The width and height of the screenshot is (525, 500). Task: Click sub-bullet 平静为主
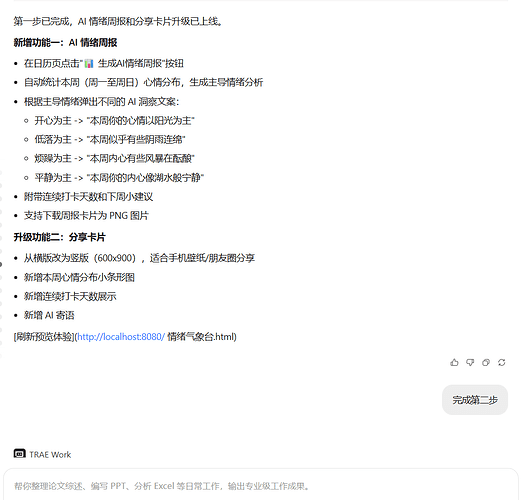click(x=119, y=177)
